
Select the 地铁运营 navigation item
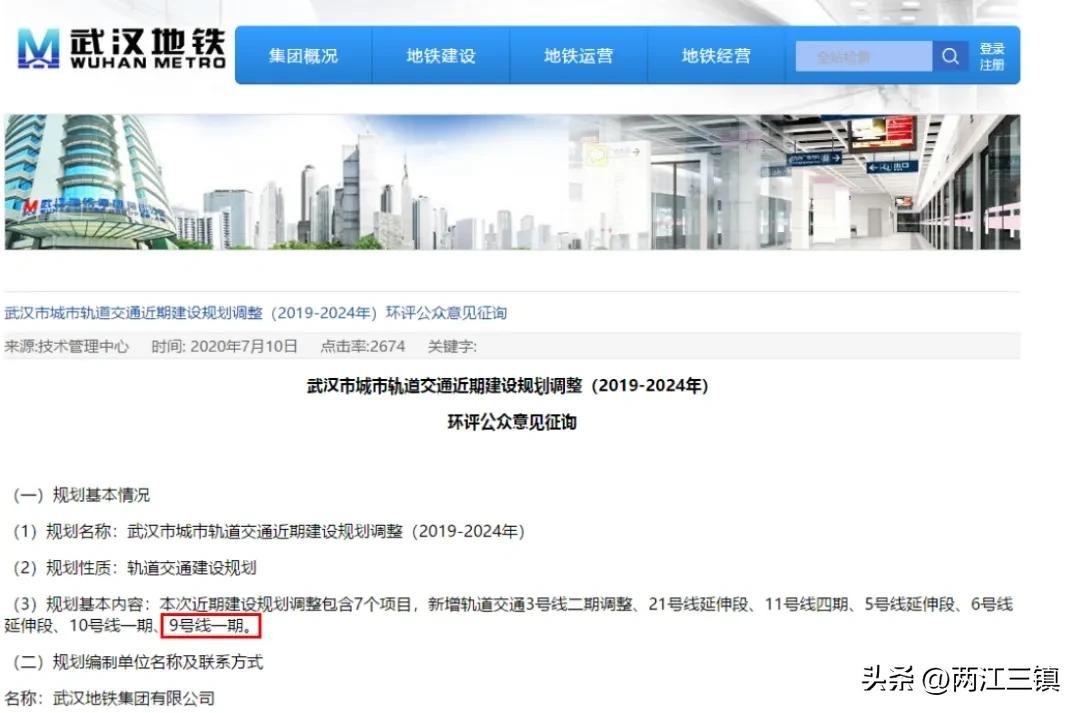[579, 56]
